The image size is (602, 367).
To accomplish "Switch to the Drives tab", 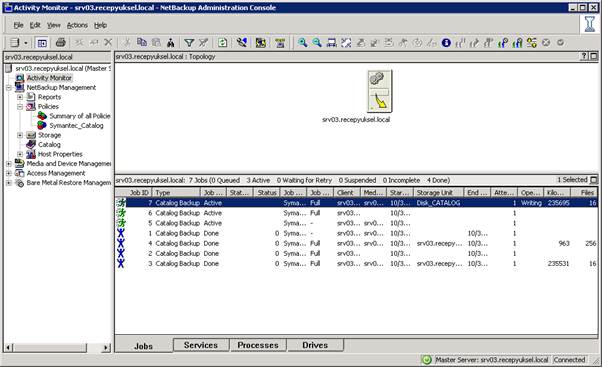I will [x=315, y=345].
